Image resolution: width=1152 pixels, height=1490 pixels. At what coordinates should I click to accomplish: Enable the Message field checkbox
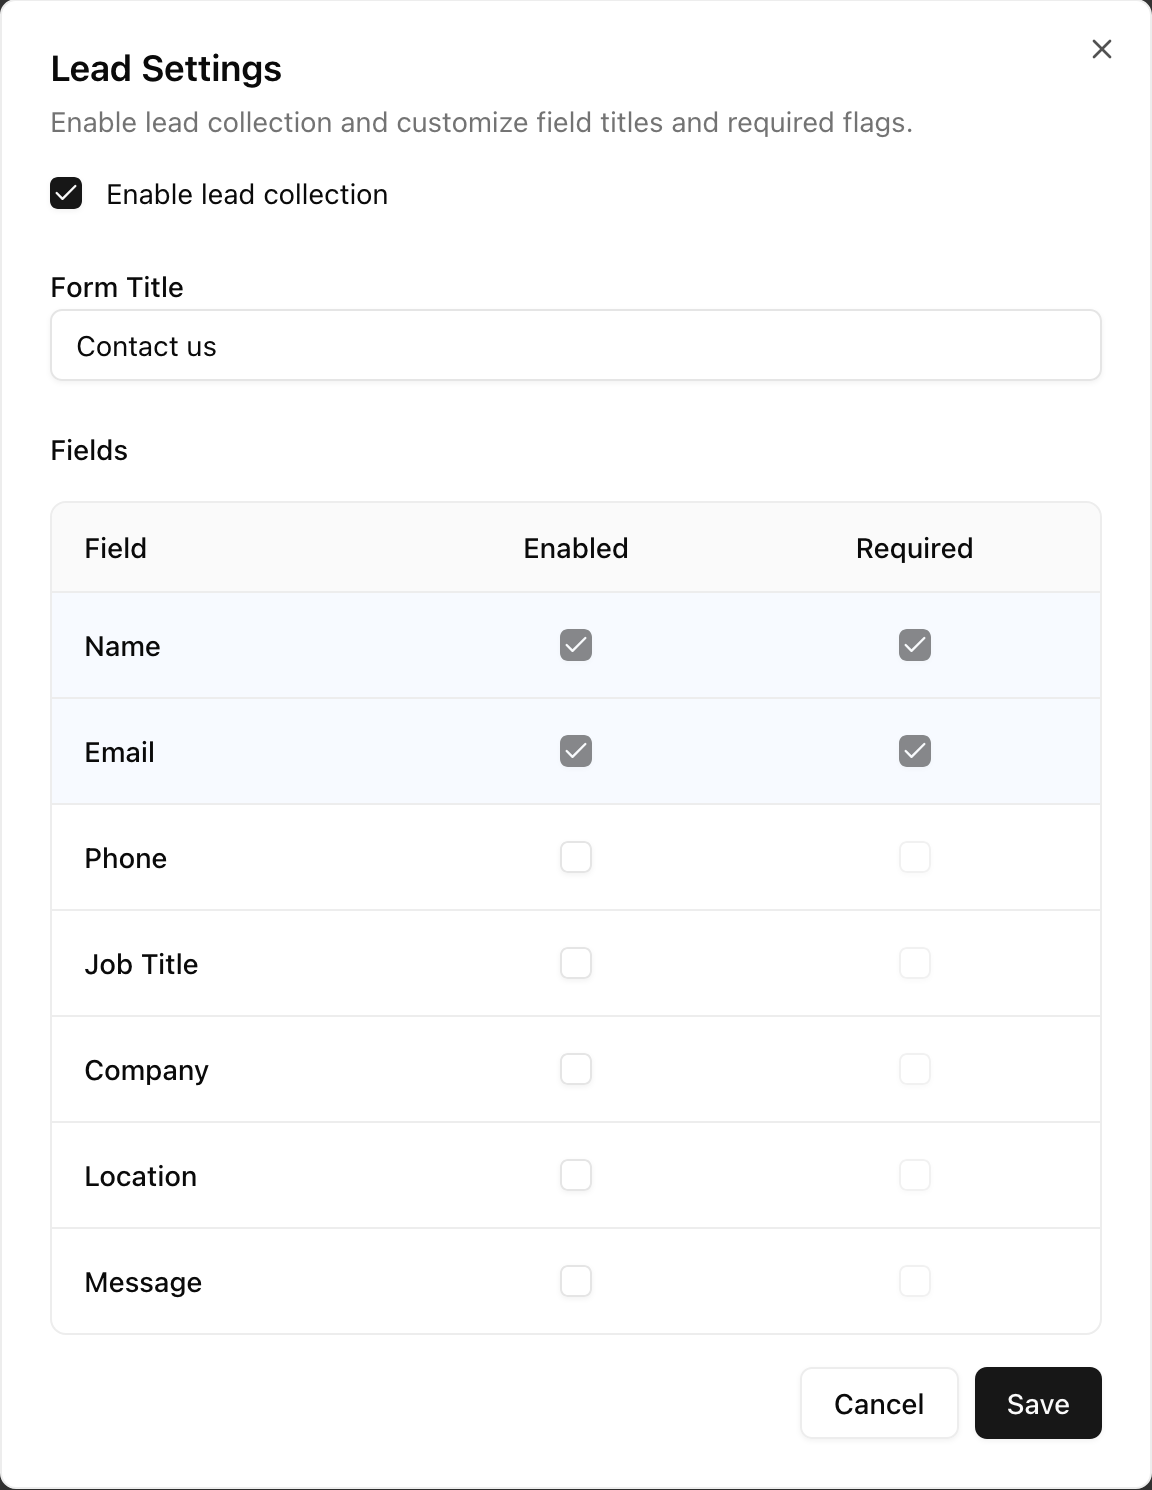tap(575, 1281)
